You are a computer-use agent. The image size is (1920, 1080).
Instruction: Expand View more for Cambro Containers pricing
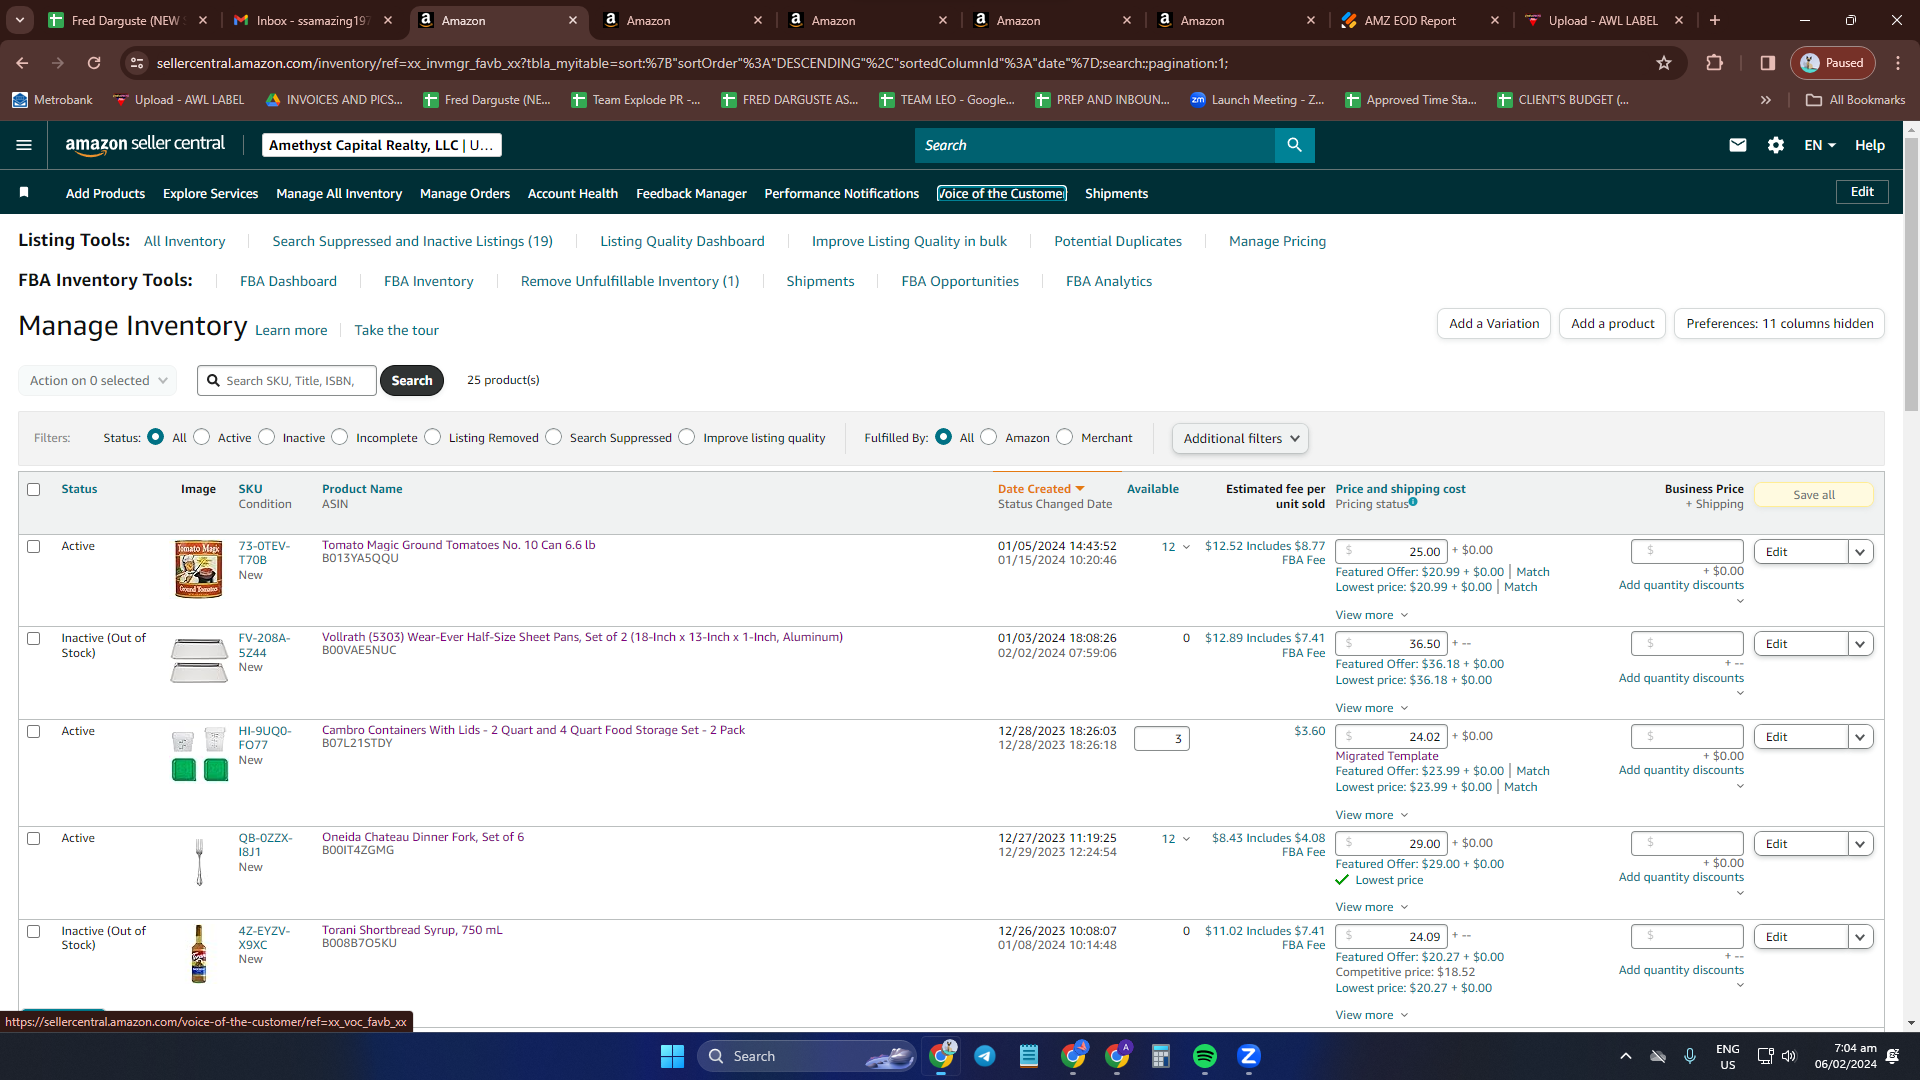pos(1372,815)
